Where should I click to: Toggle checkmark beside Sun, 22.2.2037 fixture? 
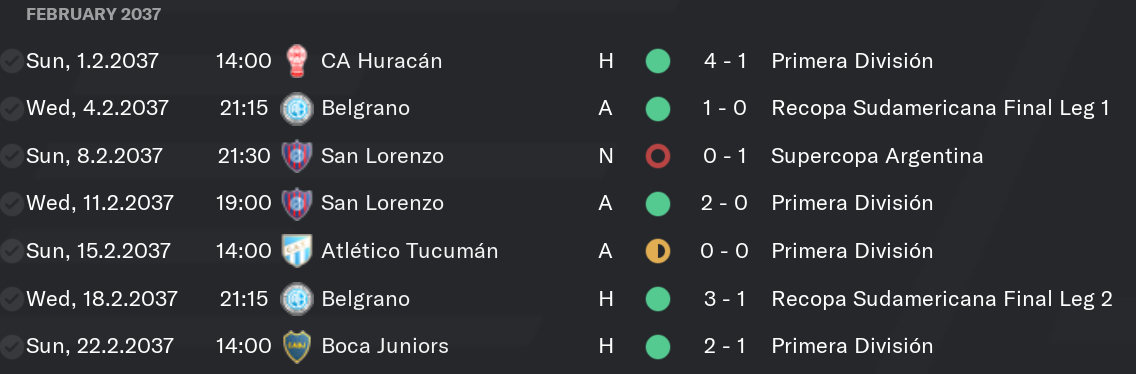click(x=11, y=346)
